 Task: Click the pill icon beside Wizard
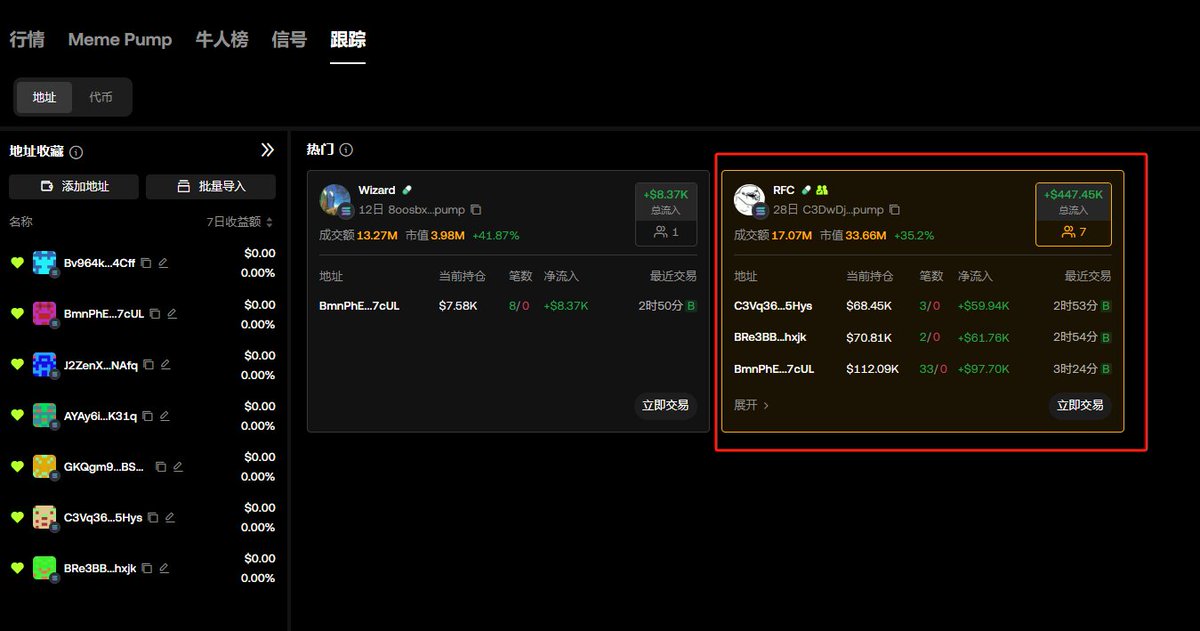click(407, 190)
